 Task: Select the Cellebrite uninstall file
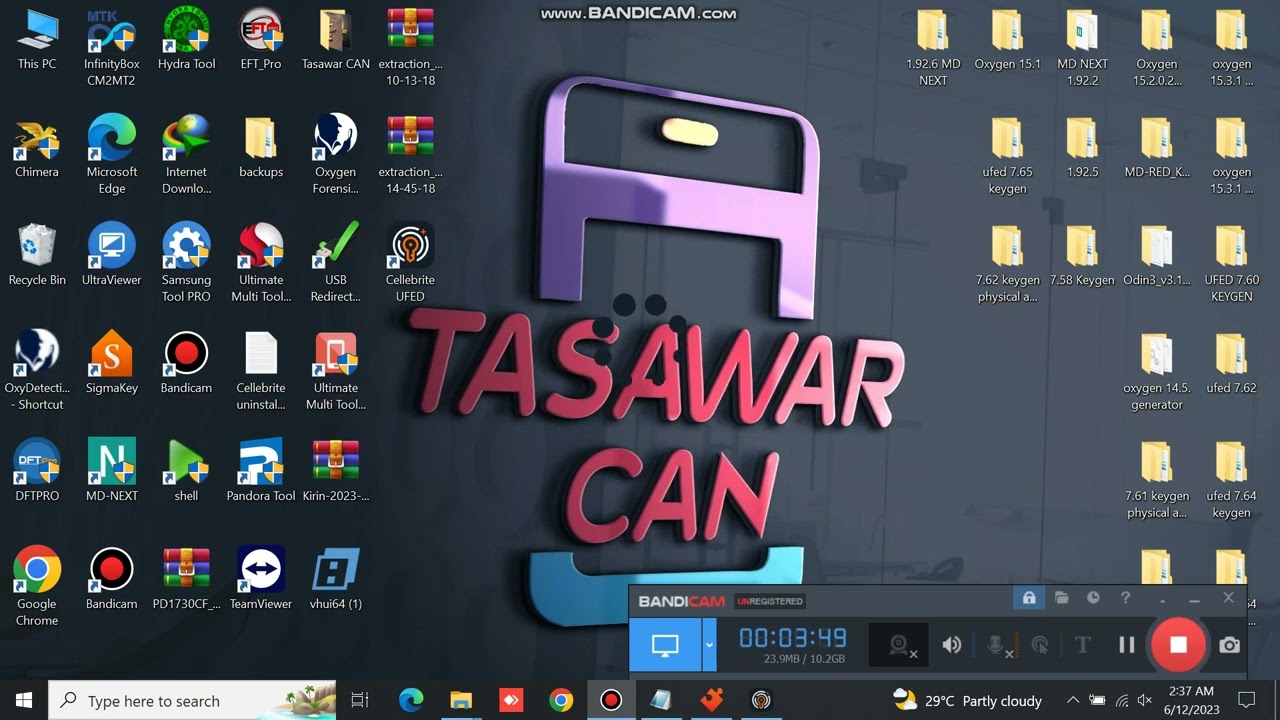point(261,371)
